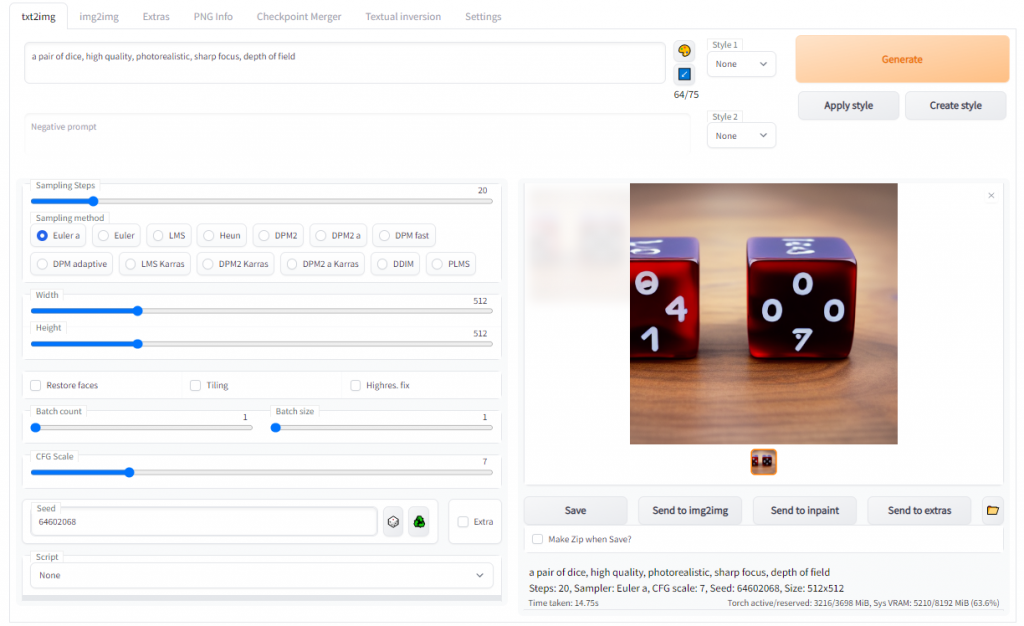Select the PLMS sampler

tap(451, 264)
